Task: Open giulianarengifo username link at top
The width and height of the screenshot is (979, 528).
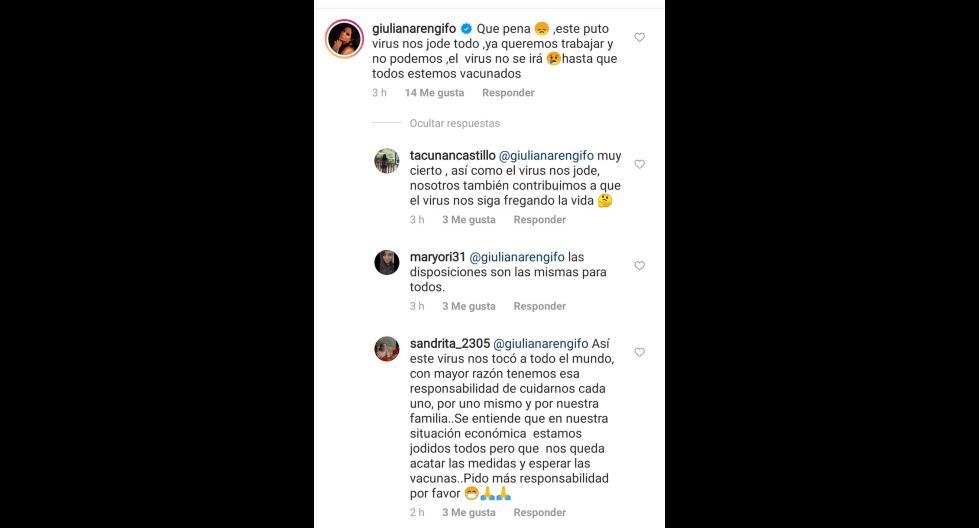Action: point(414,29)
